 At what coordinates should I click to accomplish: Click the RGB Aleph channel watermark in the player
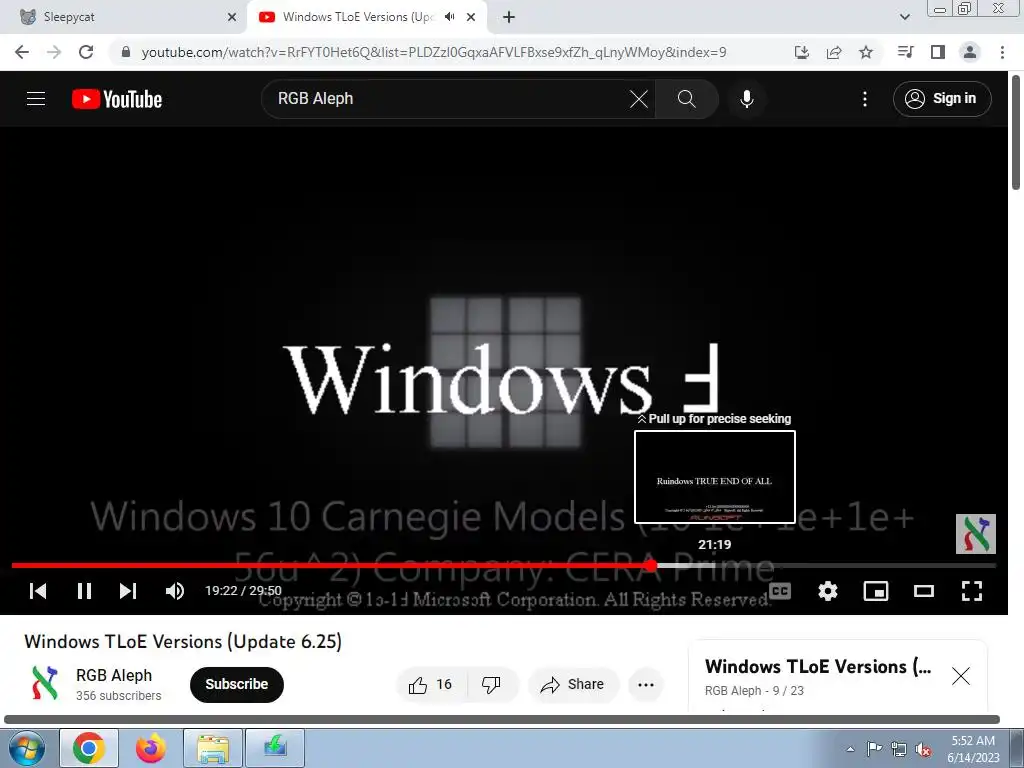976,534
